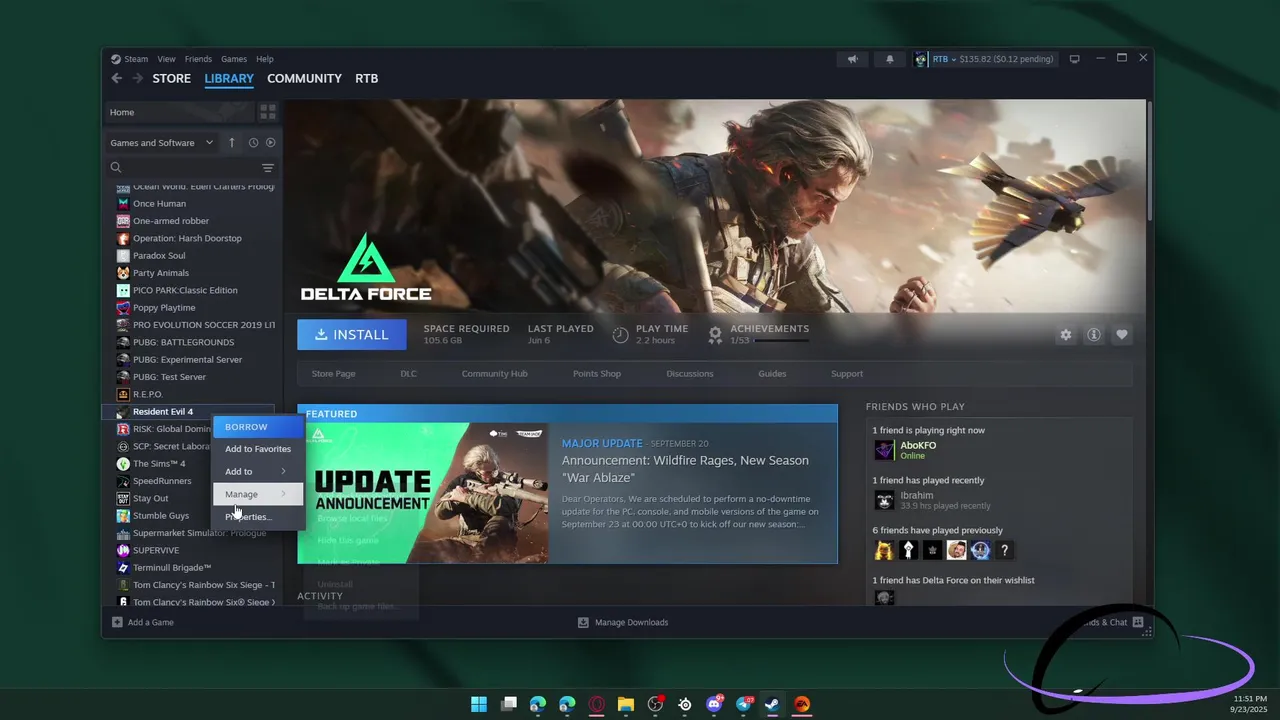Expand Manage submenu
Screen dimensions: 1280x720
click(258, 494)
